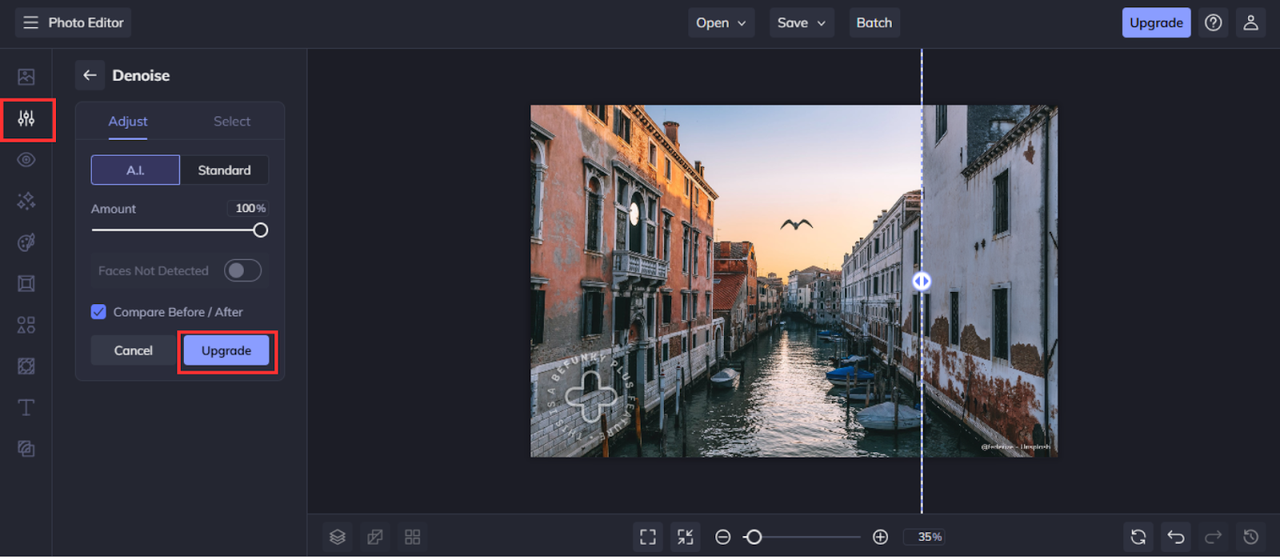The image size is (1280, 560).
Task: Expand the Save dropdown menu
Action: (x=801, y=23)
